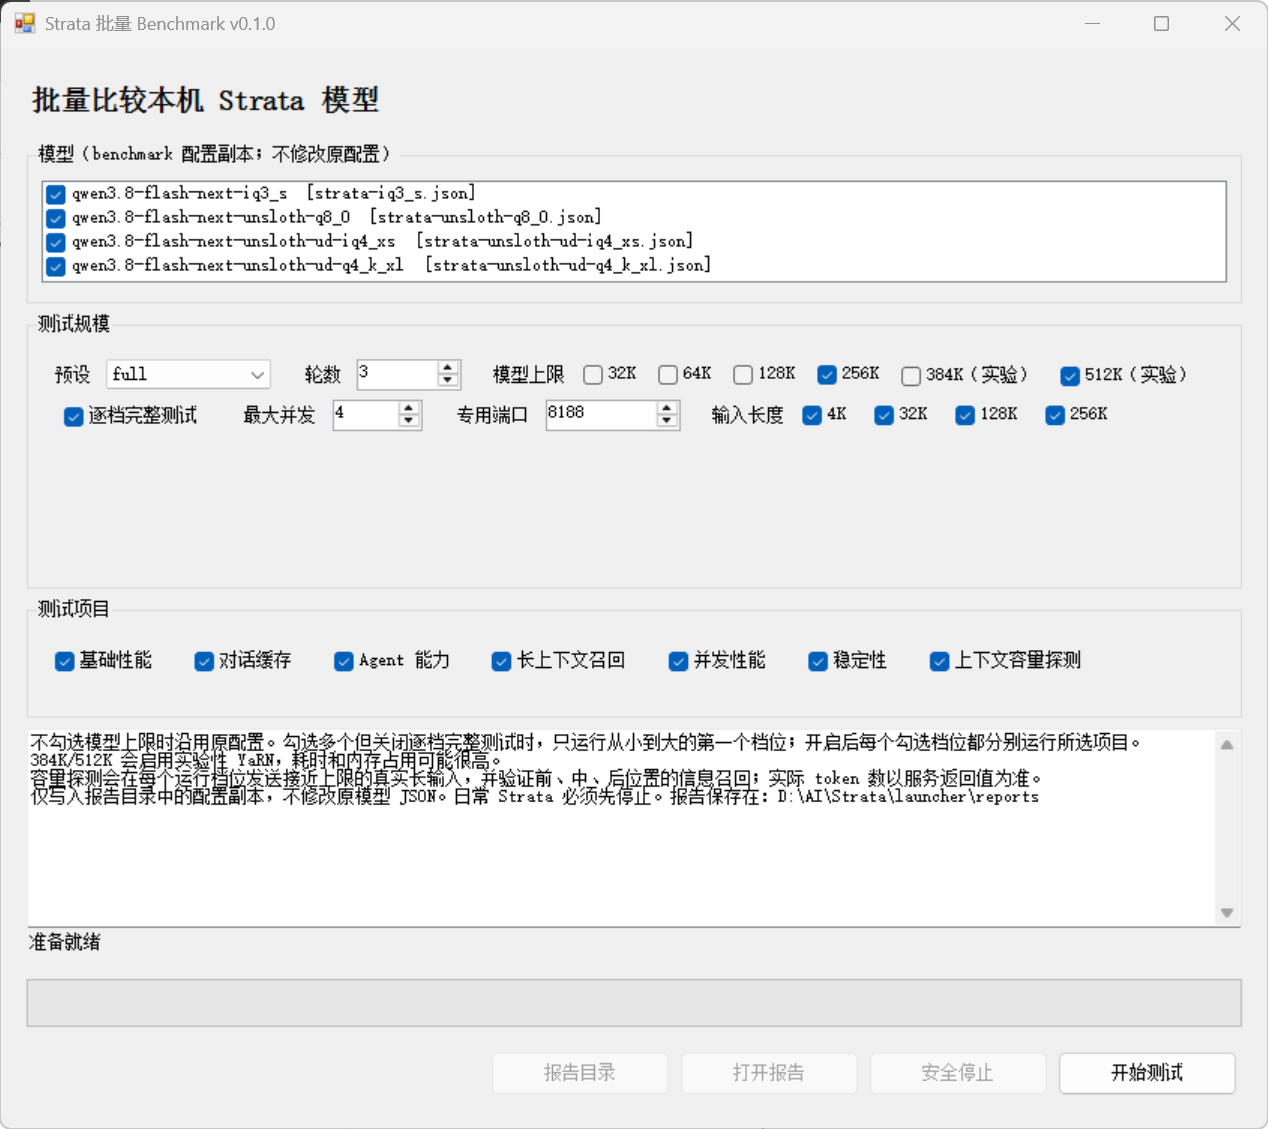This screenshot has width=1268, height=1129.
Task: Toggle the 长上下文召回 test item
Action: (x=502, y=662)
